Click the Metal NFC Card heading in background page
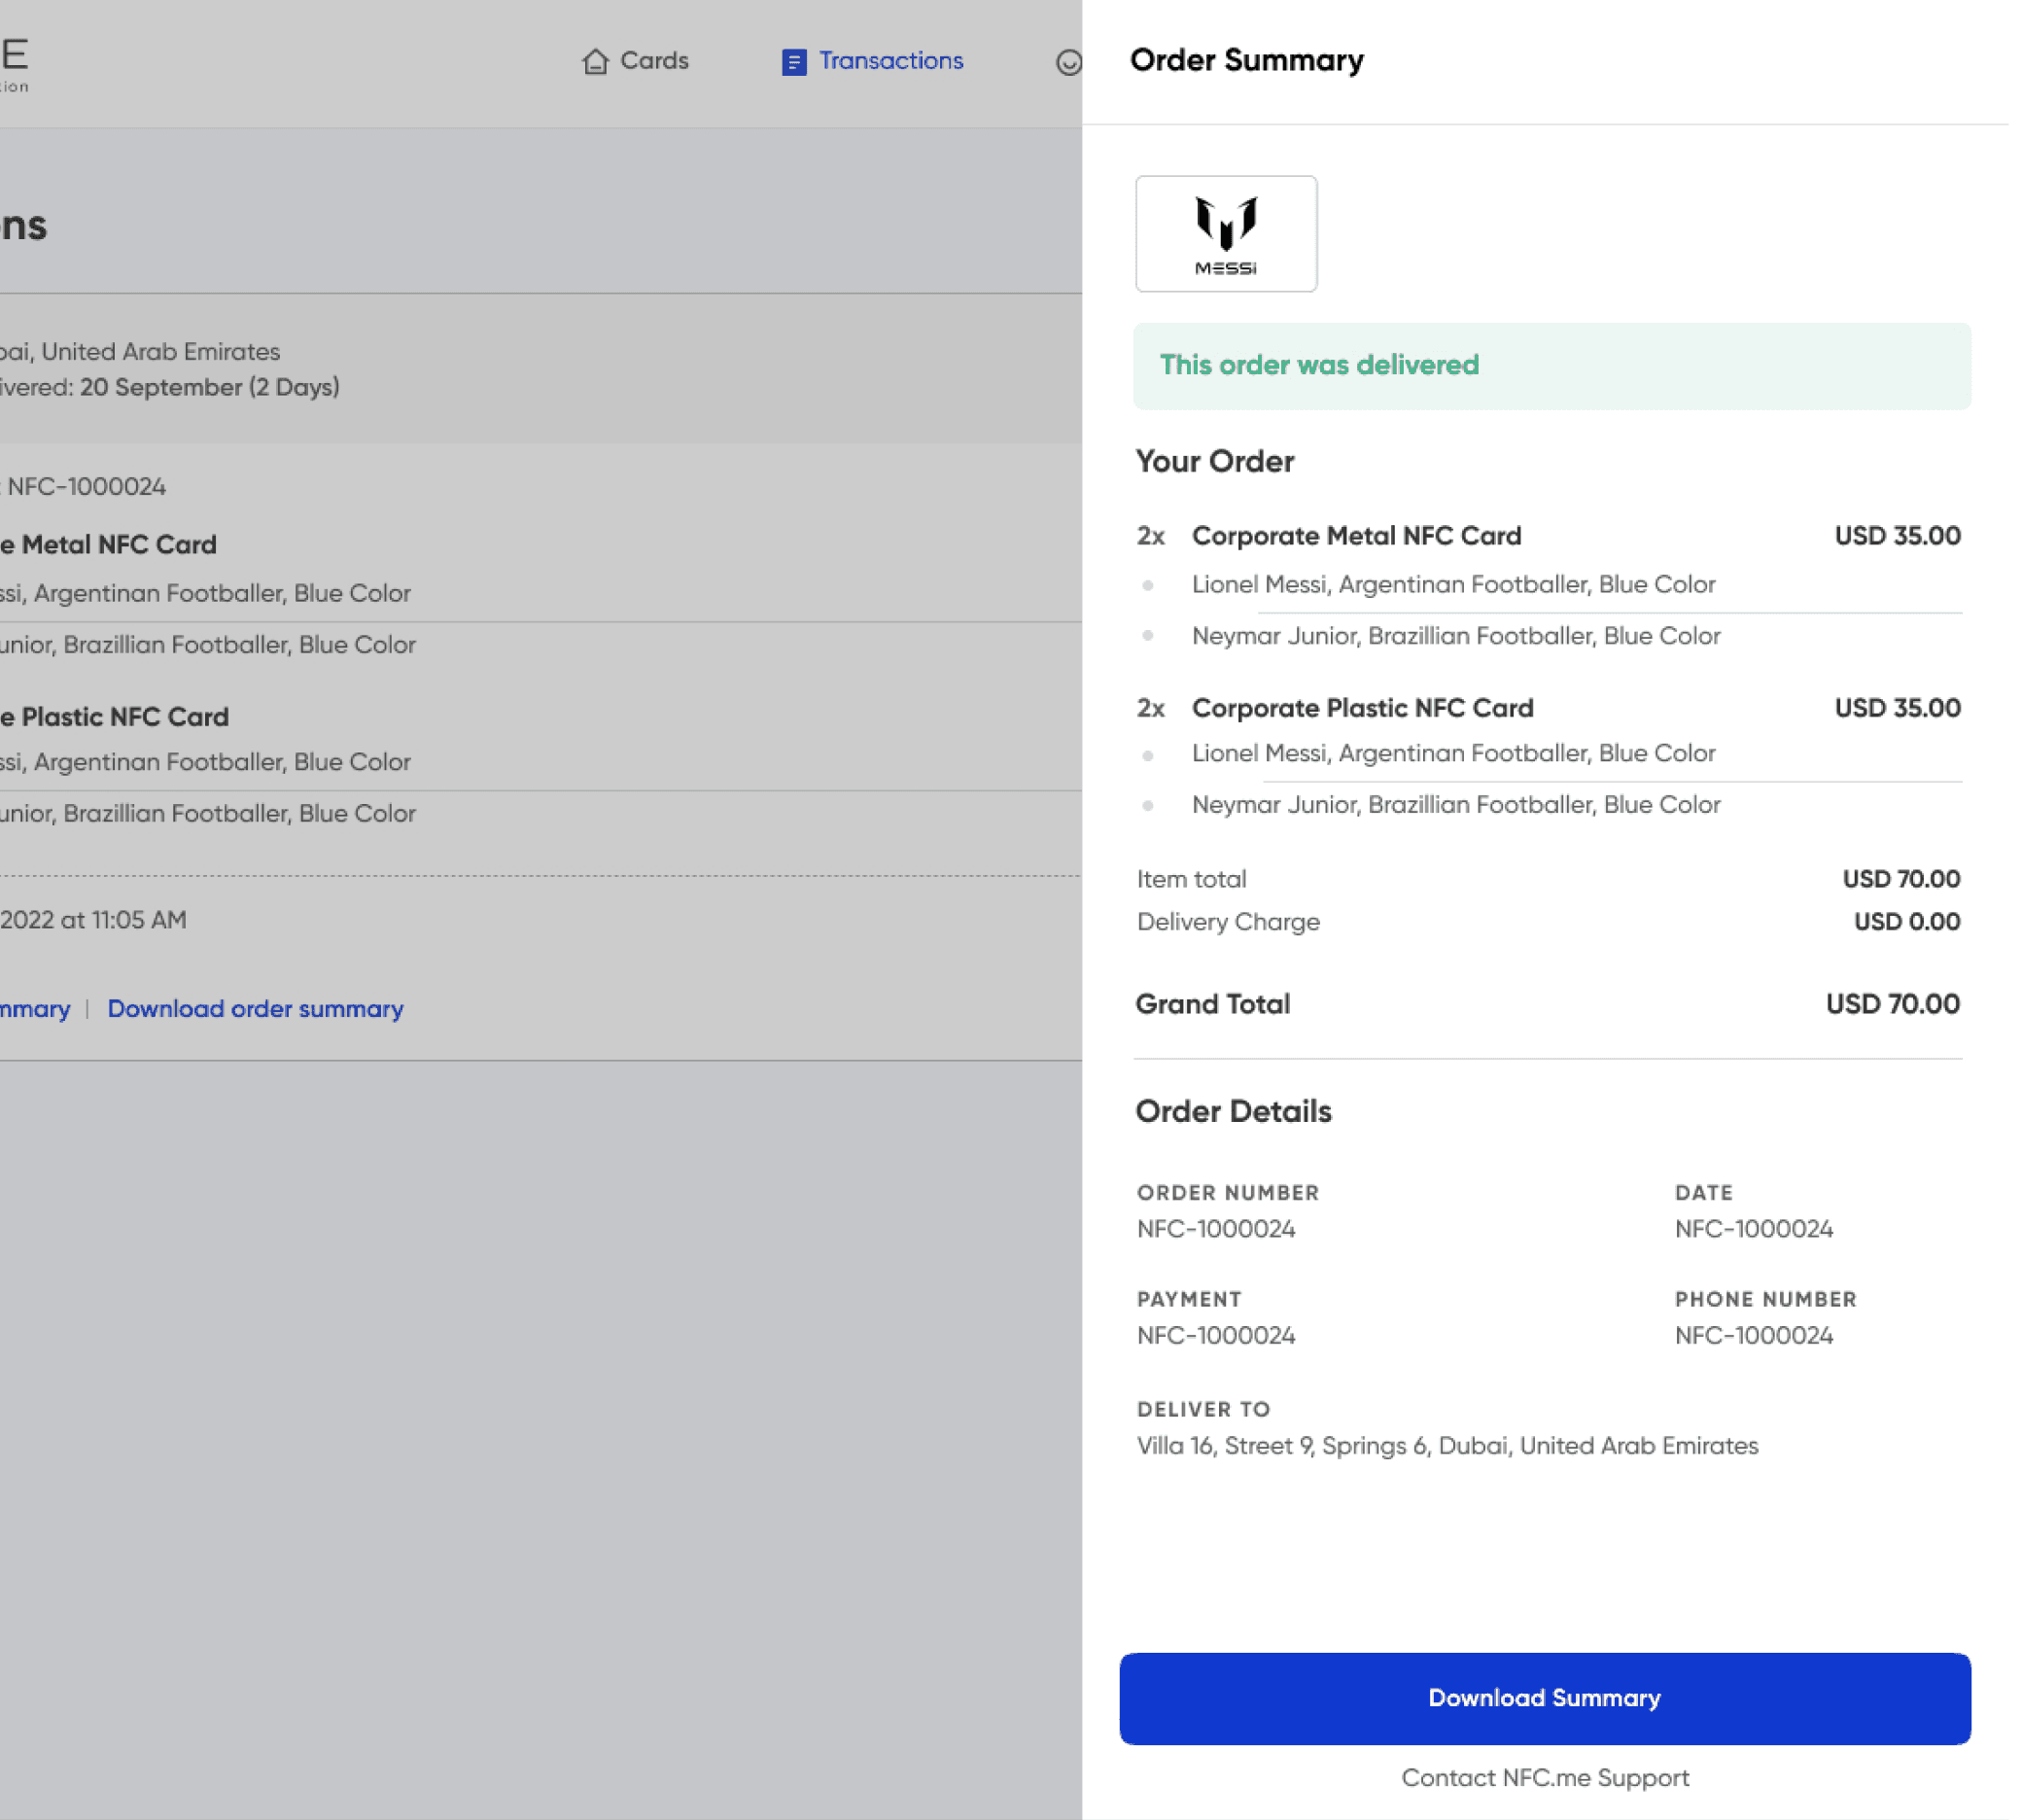 108,545
